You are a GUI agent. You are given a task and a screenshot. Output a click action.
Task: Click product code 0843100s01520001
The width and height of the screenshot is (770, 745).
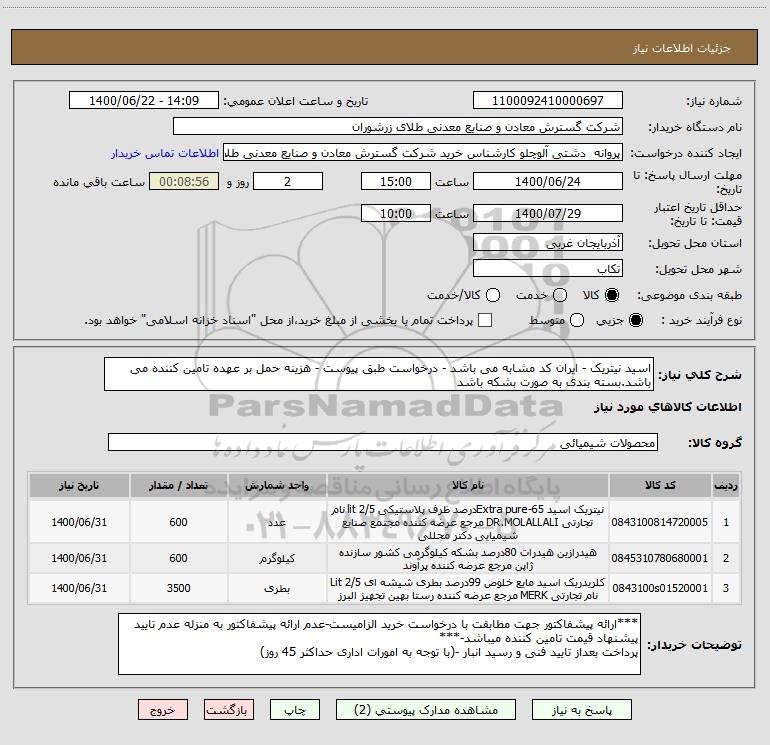tap(660, 588)
